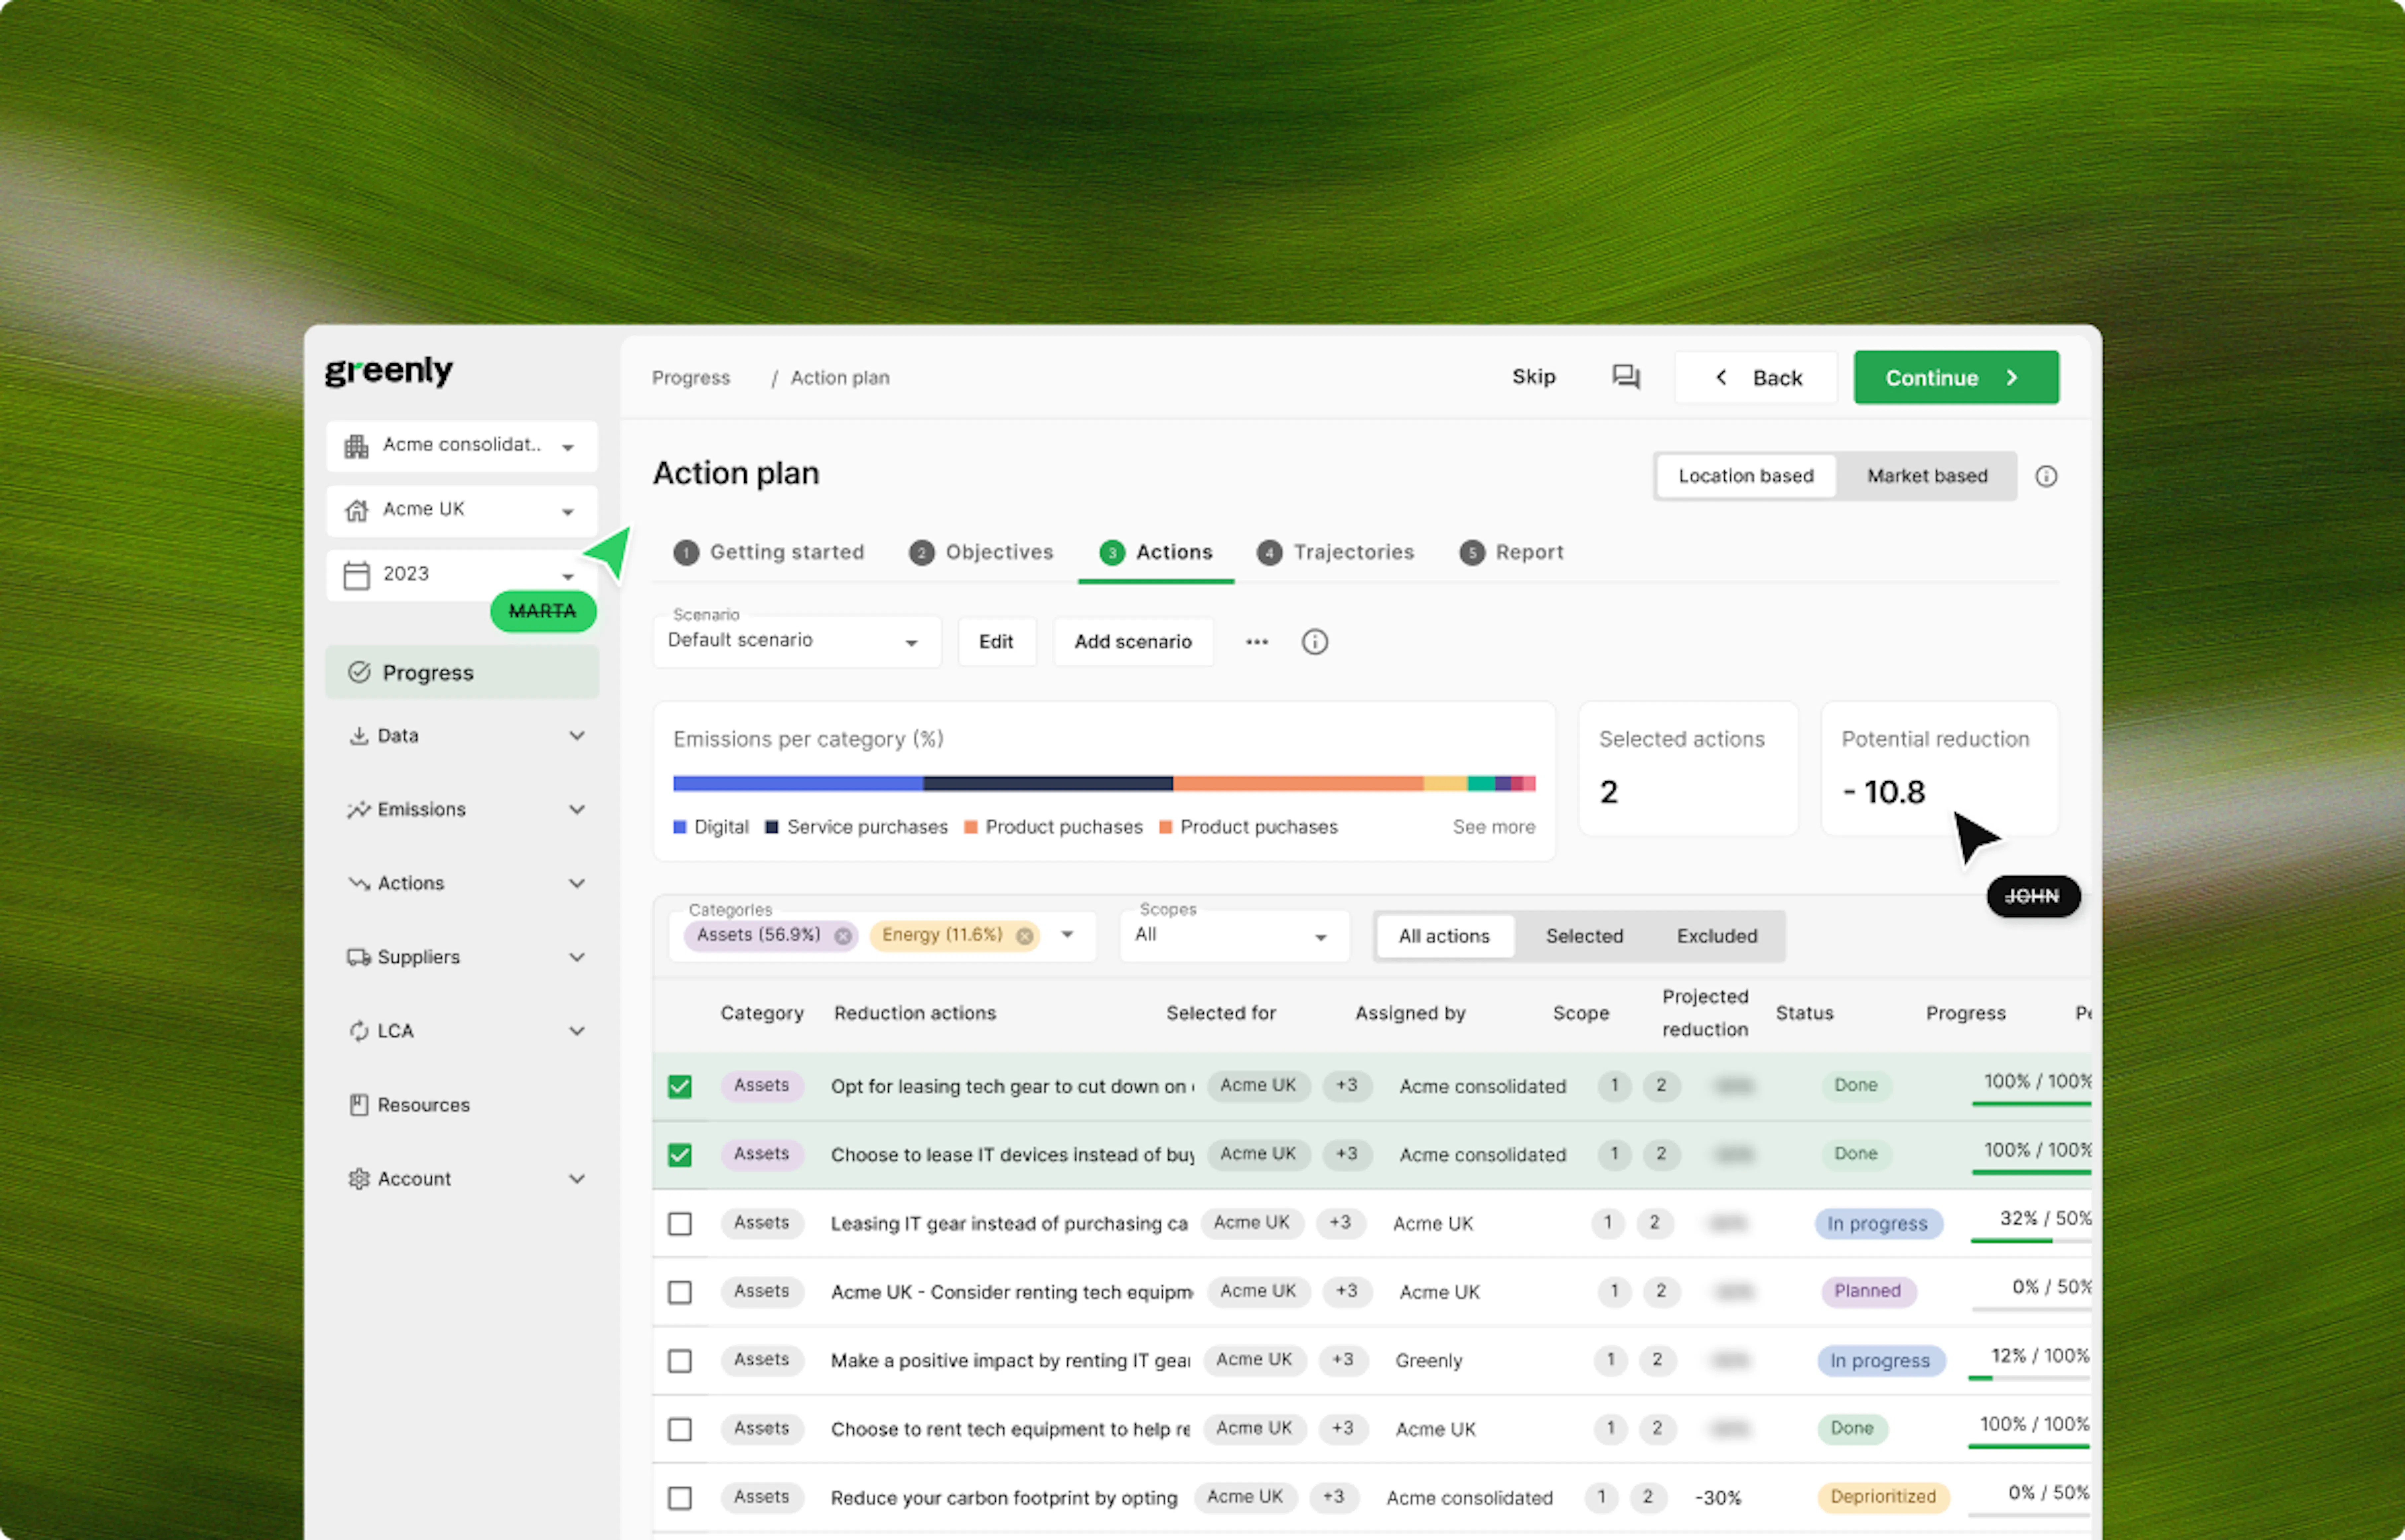
Task: Click the info icon beside Market based
Action: coord(2046,476)
